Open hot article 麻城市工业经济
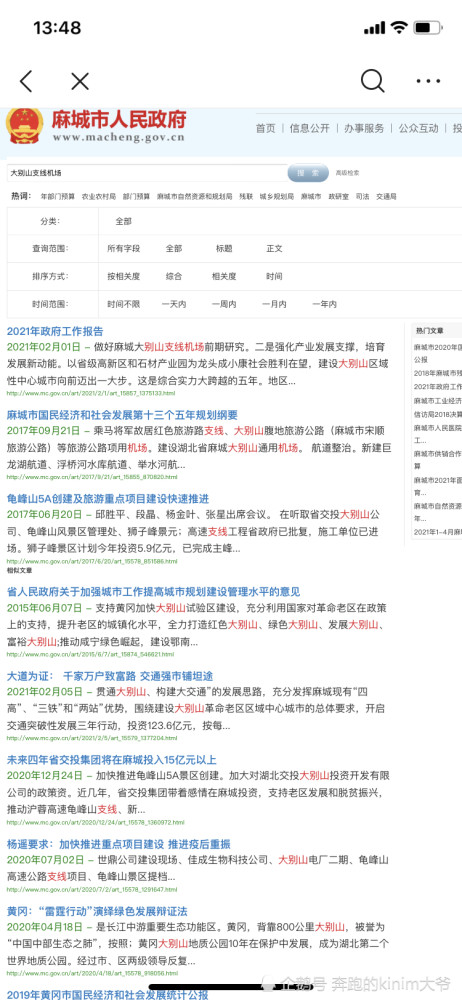 coord(438,402)
